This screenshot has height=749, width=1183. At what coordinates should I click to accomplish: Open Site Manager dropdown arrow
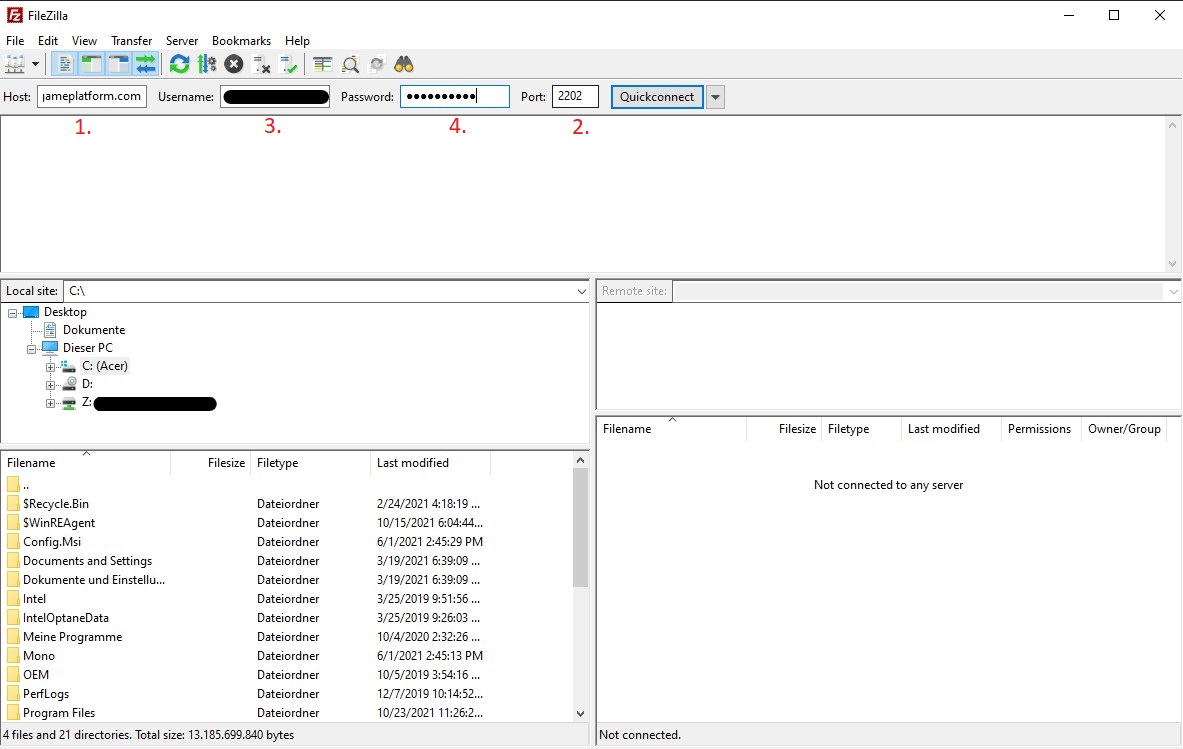(x=35, y=64)
